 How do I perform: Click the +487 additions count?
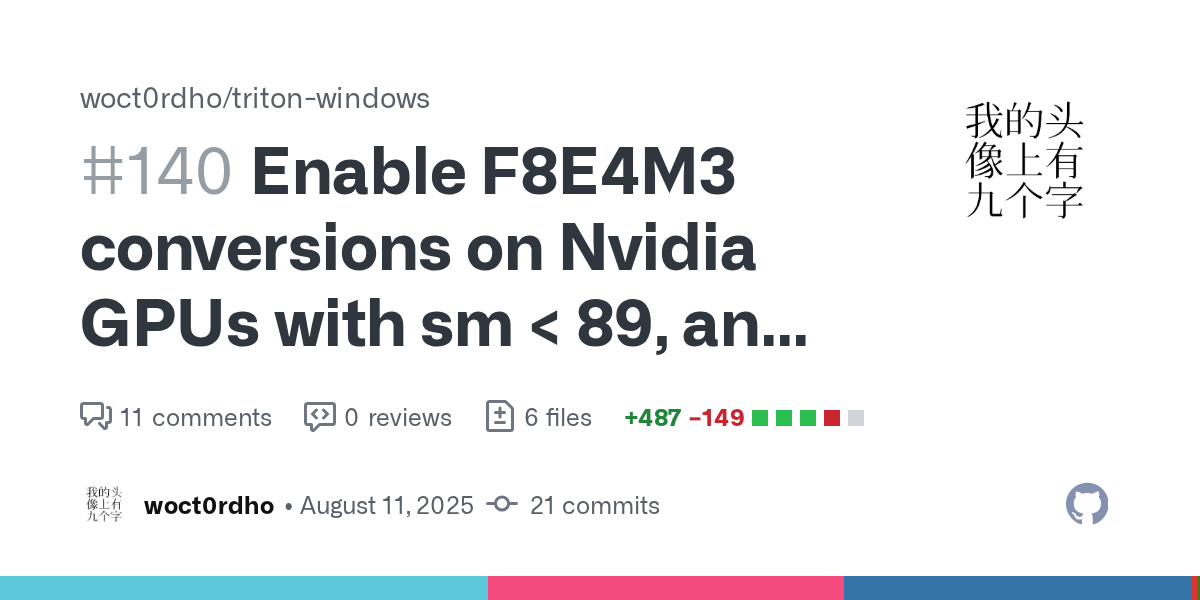click(x=651, y=418)
